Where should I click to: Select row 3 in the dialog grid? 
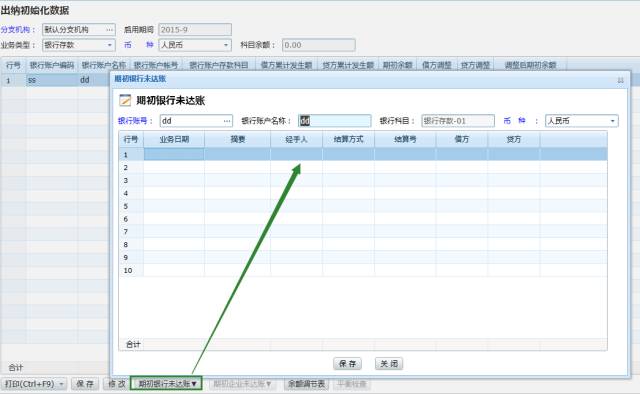click(363, 180)
